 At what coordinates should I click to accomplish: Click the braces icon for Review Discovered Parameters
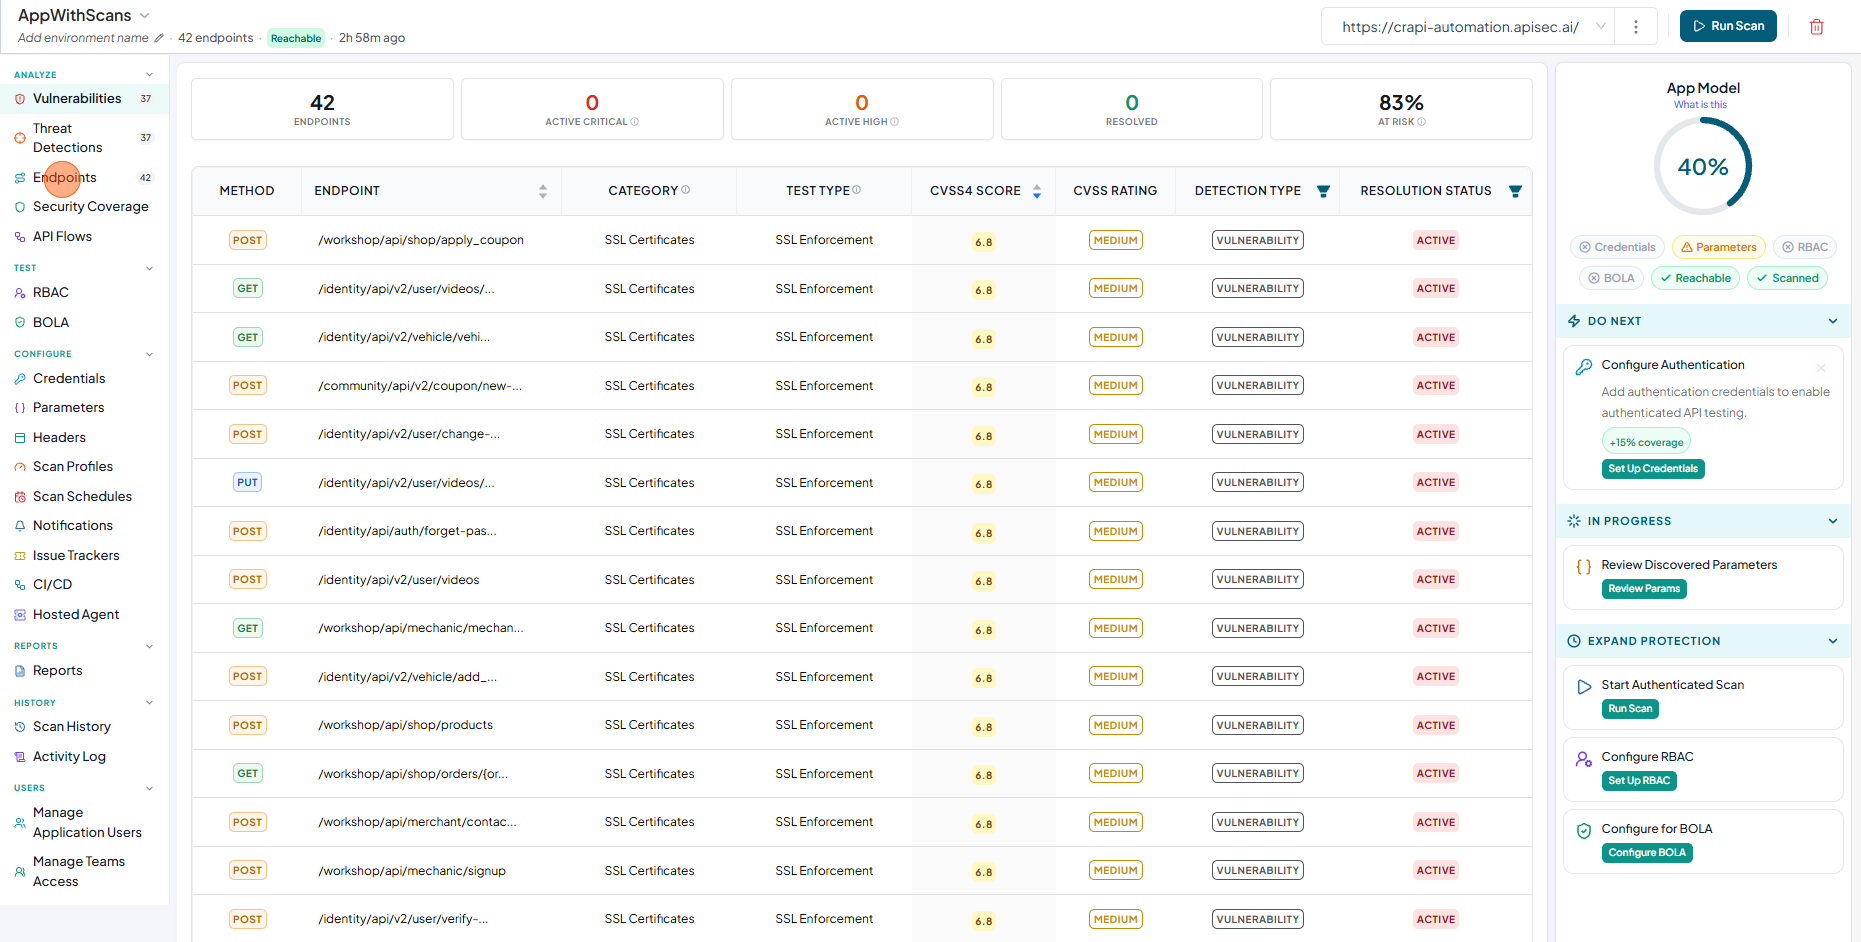click(x=1584, y=567)
